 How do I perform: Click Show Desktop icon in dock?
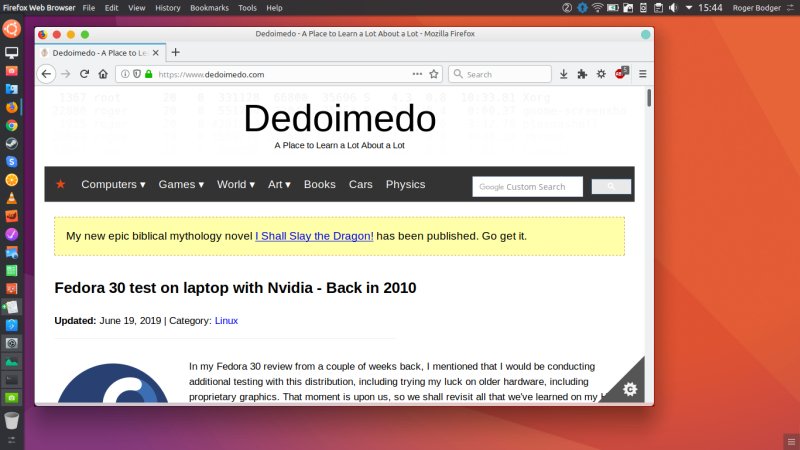pyautogui.click(x=11, y=52)
